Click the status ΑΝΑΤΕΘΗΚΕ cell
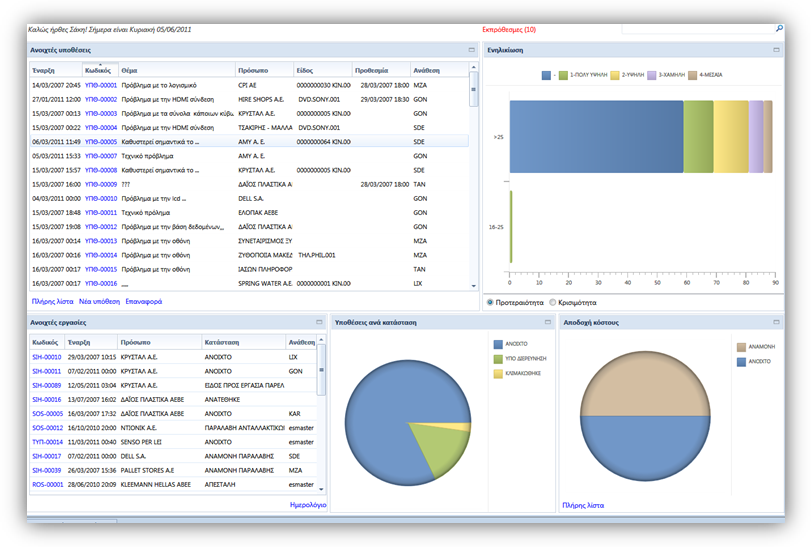811x547 pixels. coord(222,400)
